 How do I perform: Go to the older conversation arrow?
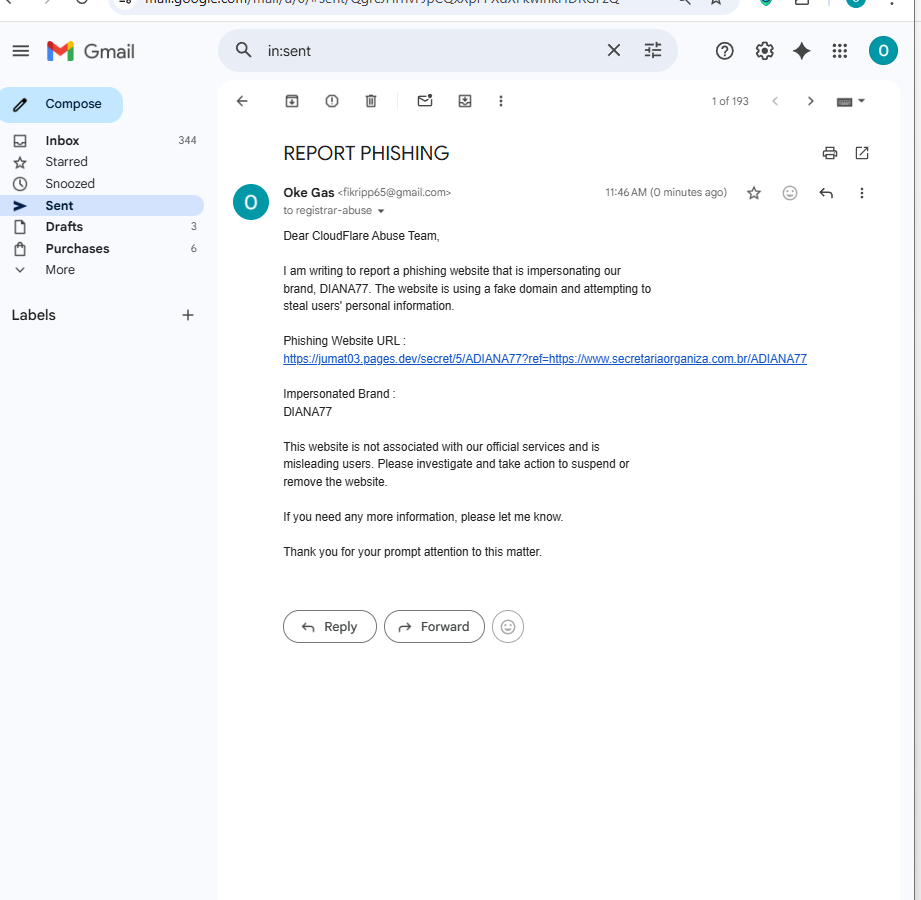point(811,101)
